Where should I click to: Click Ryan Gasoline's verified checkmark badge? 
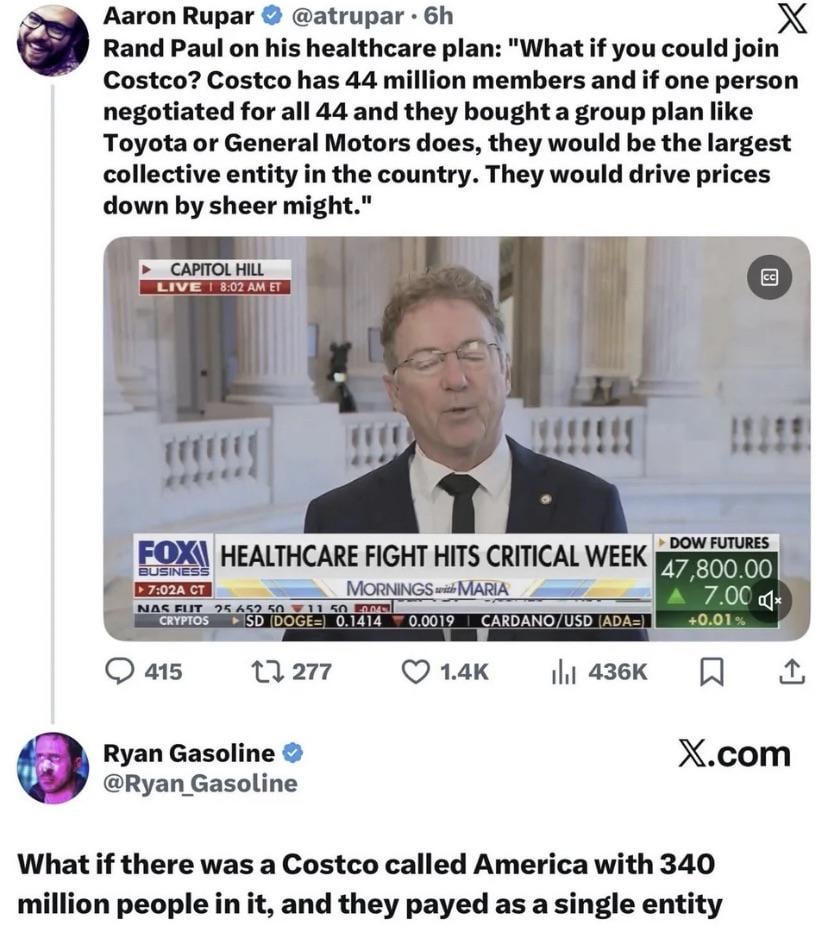point(292,754)
